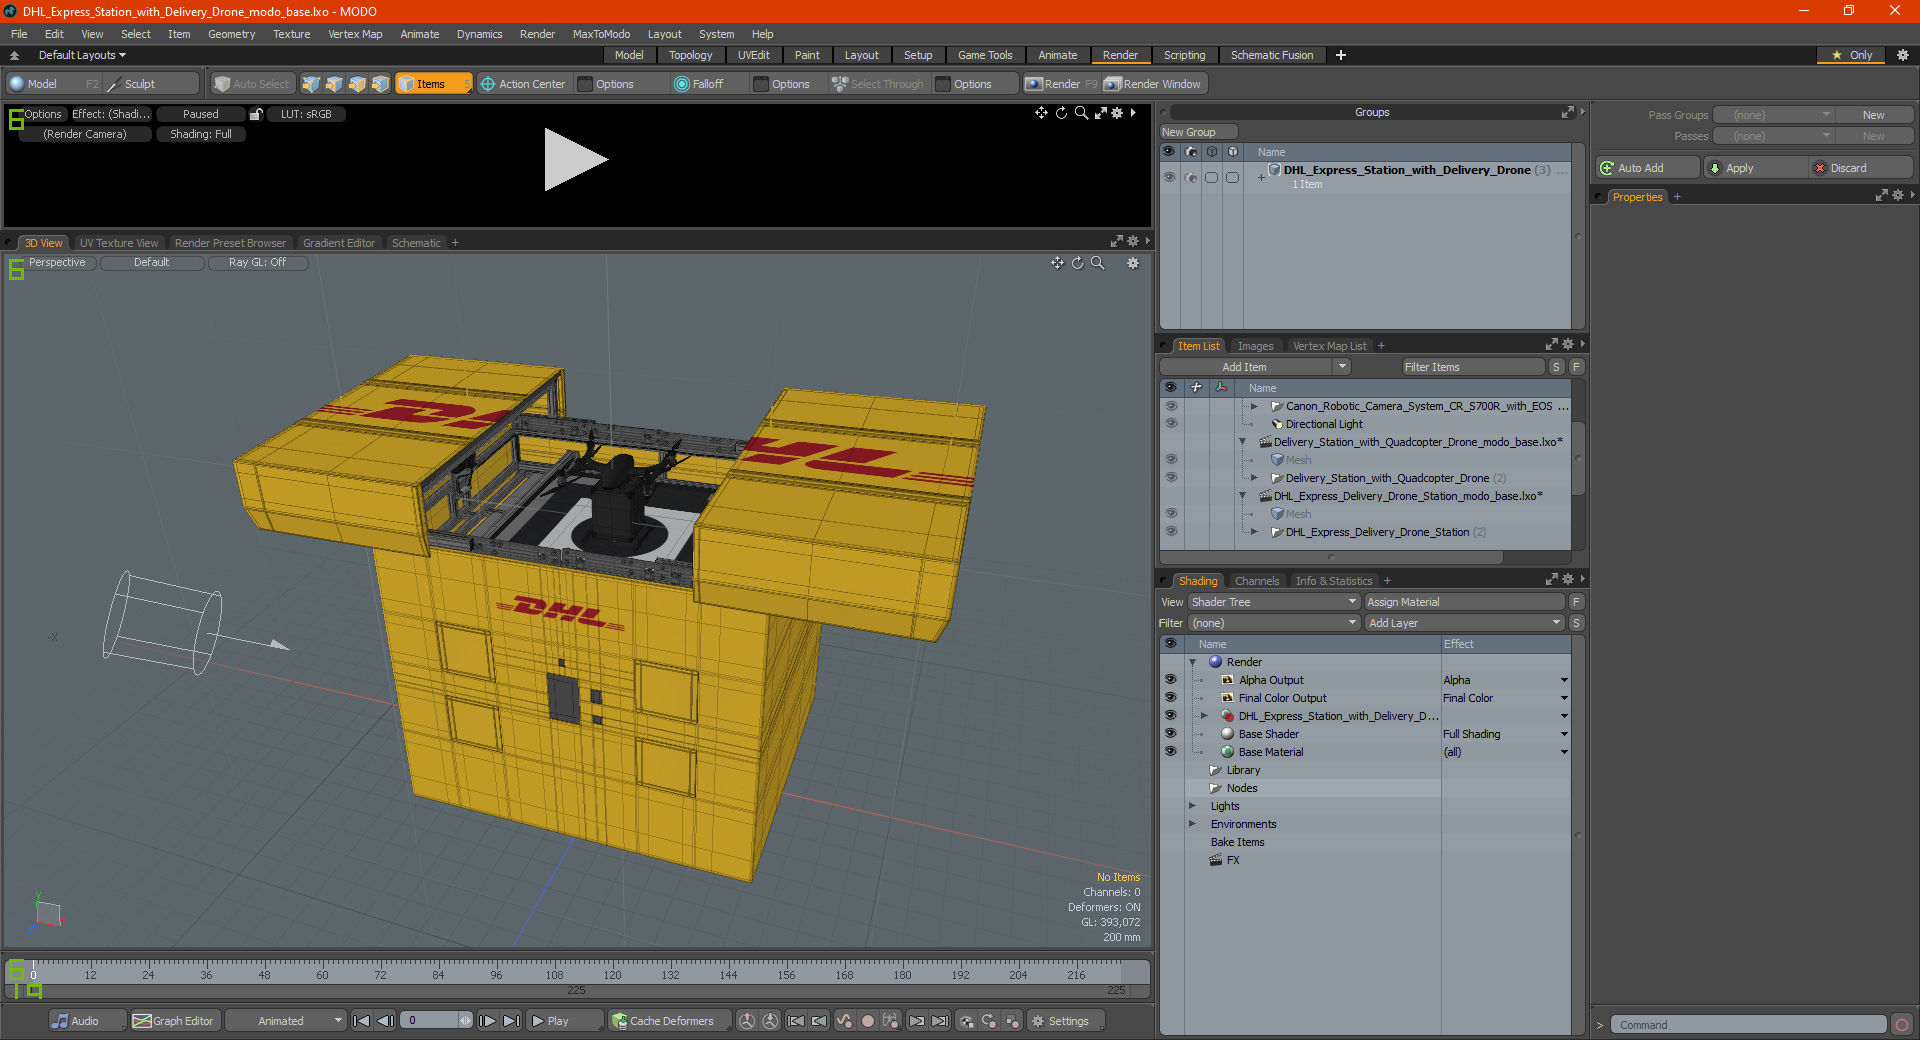
Task: Click reset rotation icon in render preview toolbar
Action: pyautogui.click(x=1061, y=113)
